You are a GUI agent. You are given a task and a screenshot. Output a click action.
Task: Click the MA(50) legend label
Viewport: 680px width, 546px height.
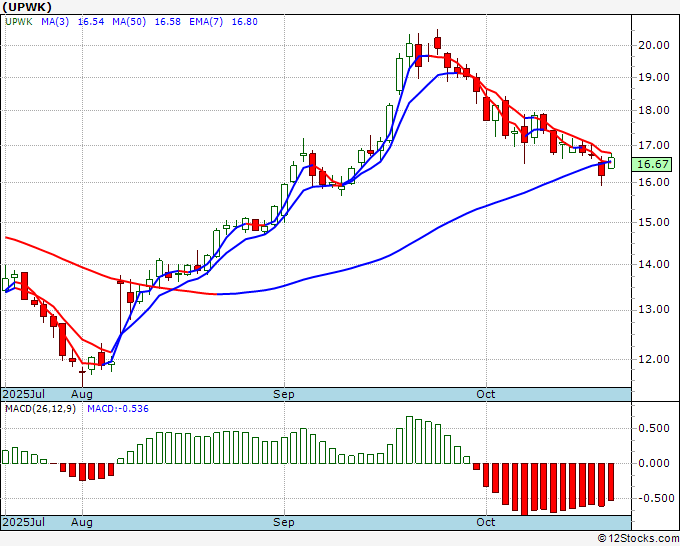[x=129, y=22]
